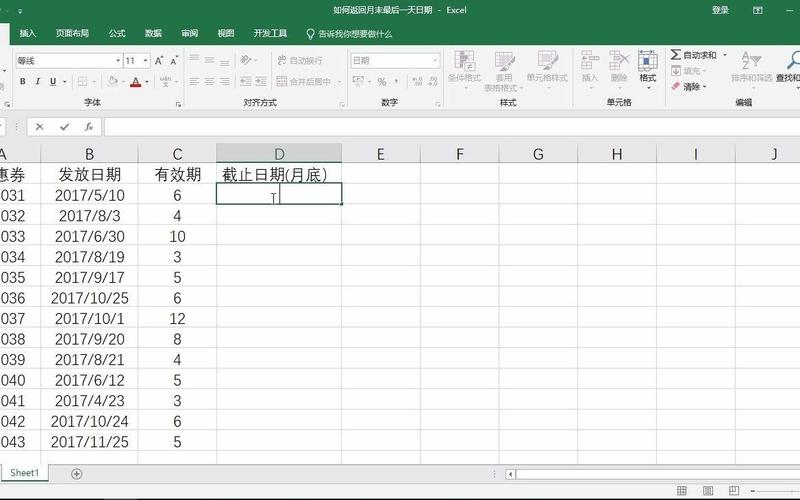This screenshot has height=500, width=800.
Task: Click the text orientation icon
Action: click(246, 60)
